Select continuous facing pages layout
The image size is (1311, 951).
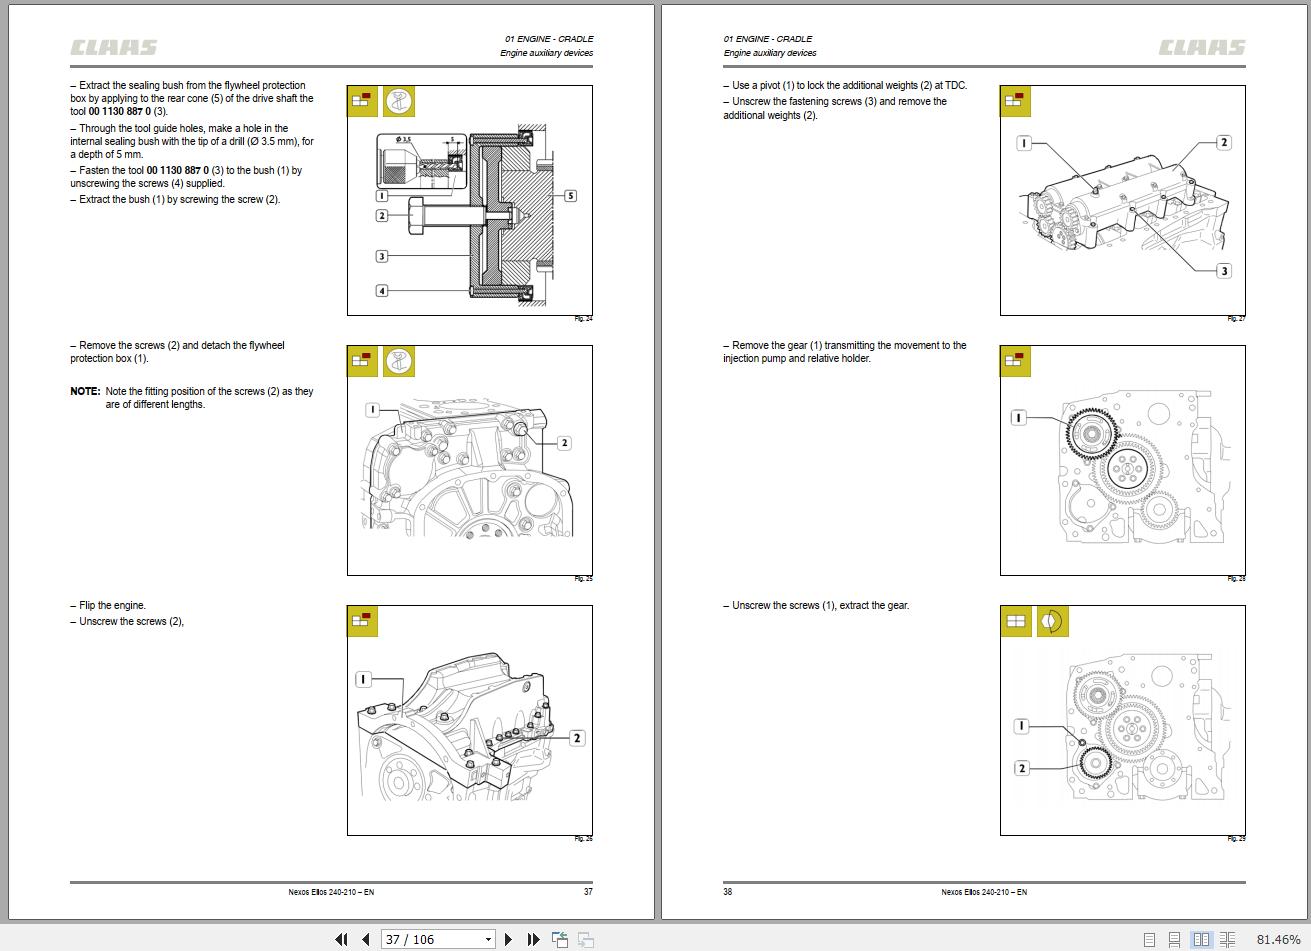pyautogui.click(x=1228, y=940)
